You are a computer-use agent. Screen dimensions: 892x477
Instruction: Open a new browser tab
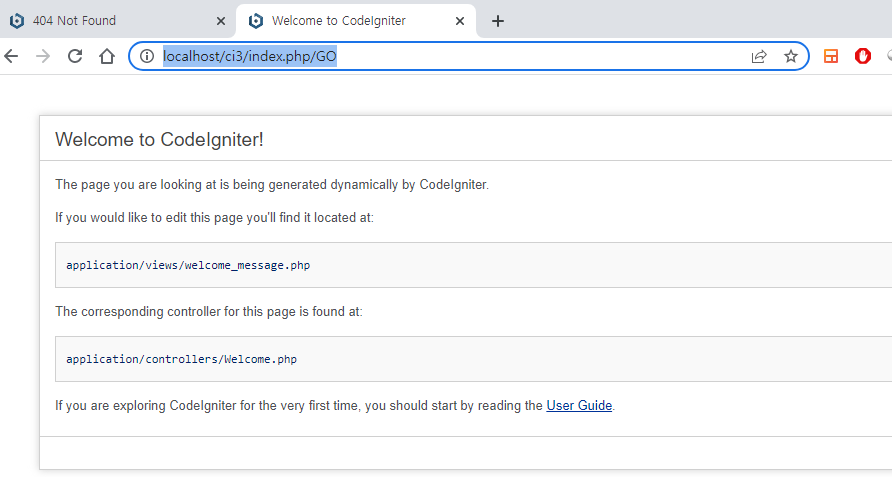pos(498,21)
